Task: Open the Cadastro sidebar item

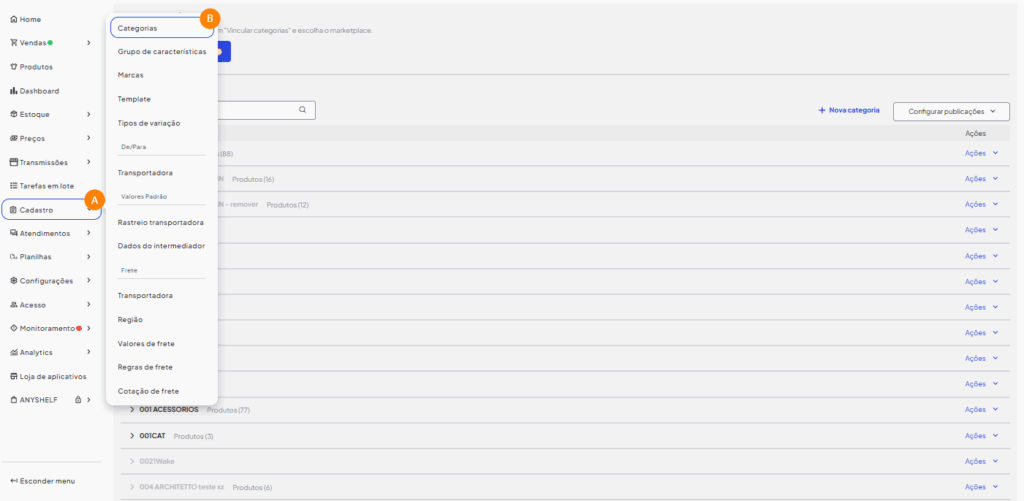Action: 37,210
